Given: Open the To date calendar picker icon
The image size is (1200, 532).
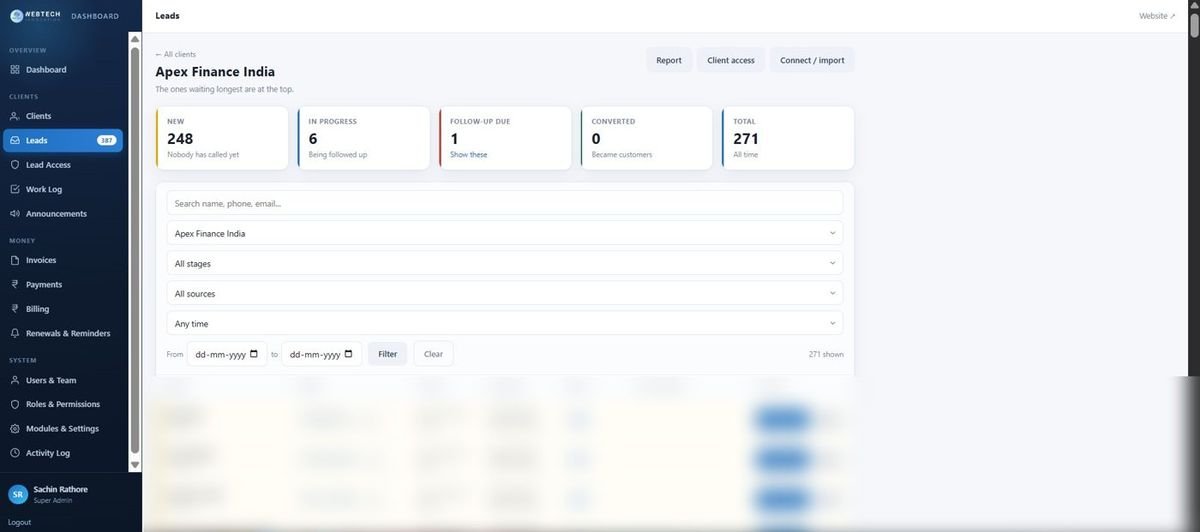Looking at the screenshot, I should click(348, 354).
